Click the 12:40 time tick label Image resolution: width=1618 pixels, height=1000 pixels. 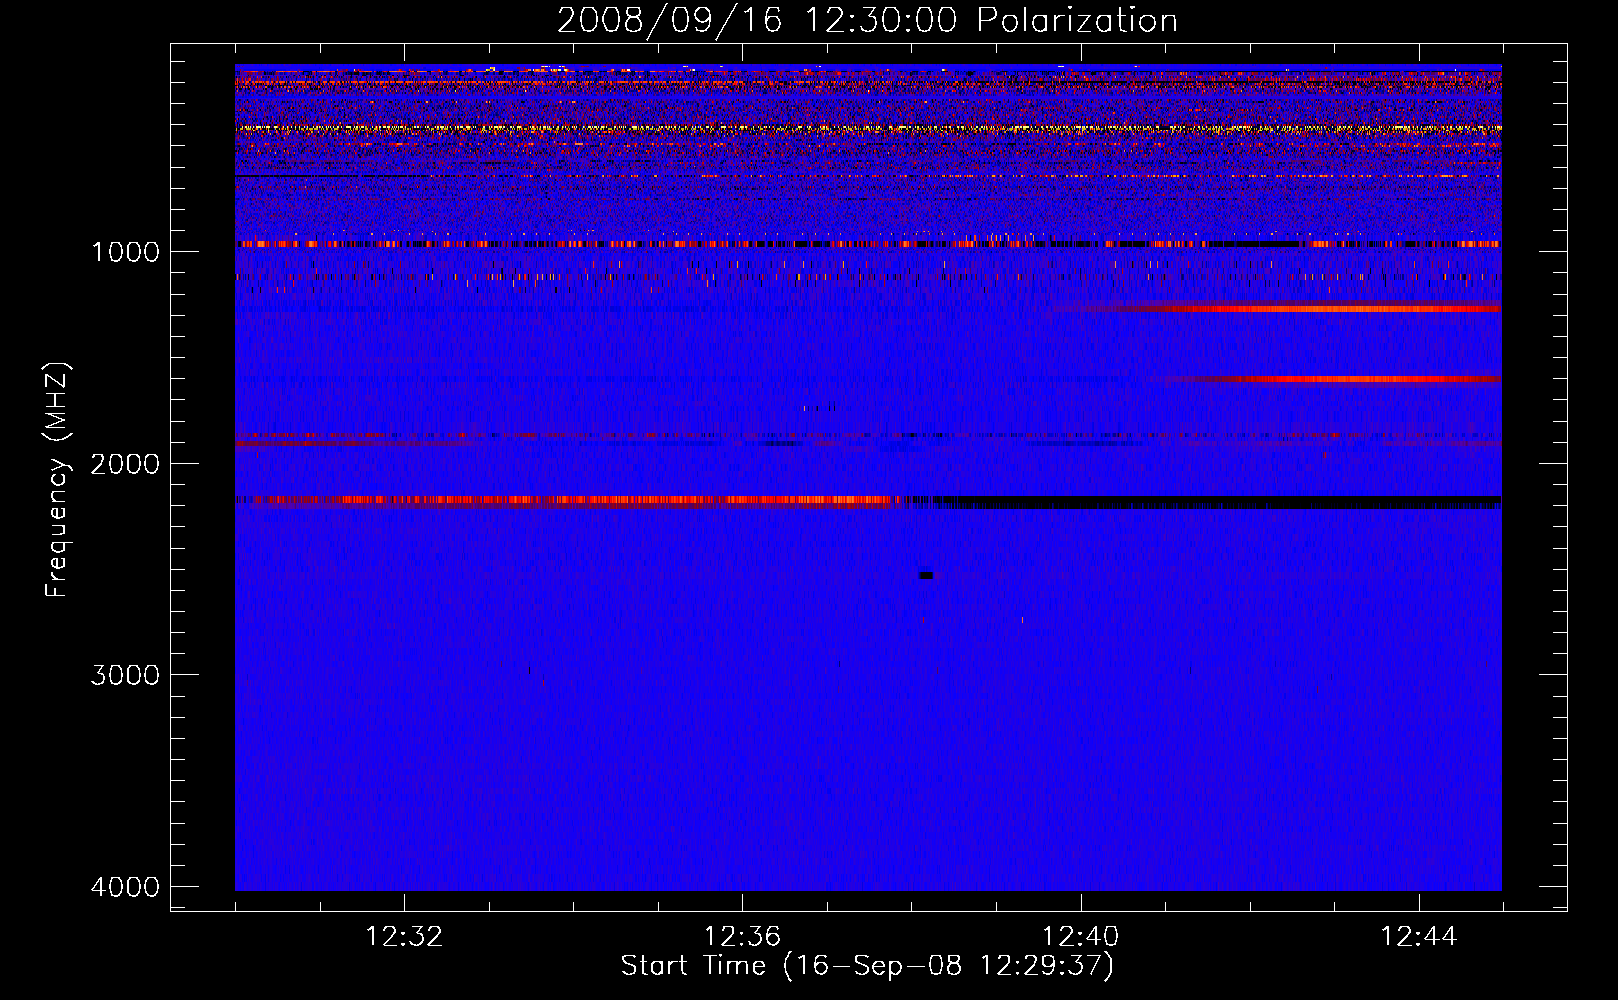point(1080,937)
